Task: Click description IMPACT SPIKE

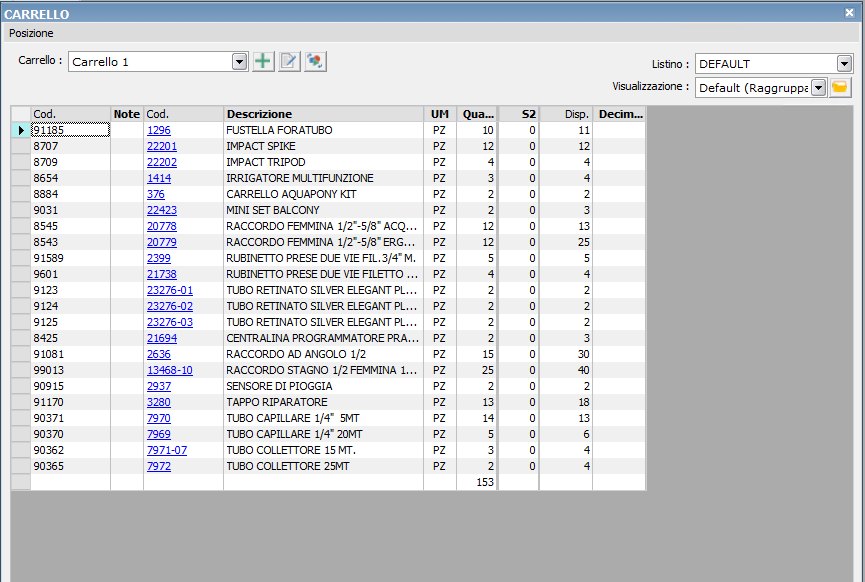Action: [261, 146]
